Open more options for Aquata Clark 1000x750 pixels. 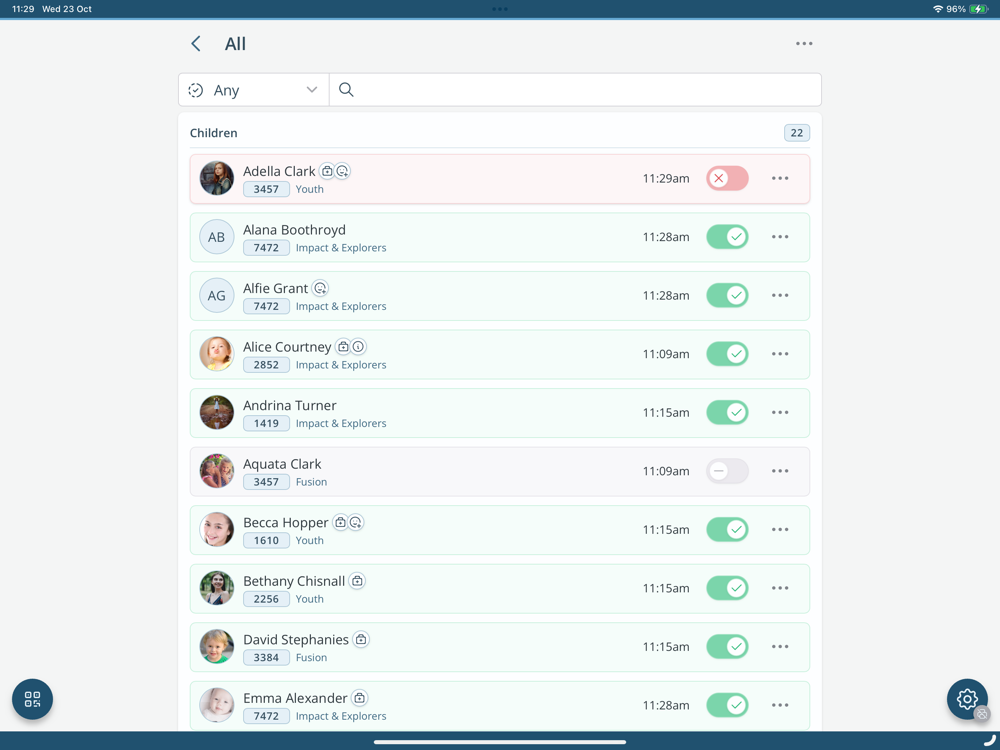[x=780, y=471]
